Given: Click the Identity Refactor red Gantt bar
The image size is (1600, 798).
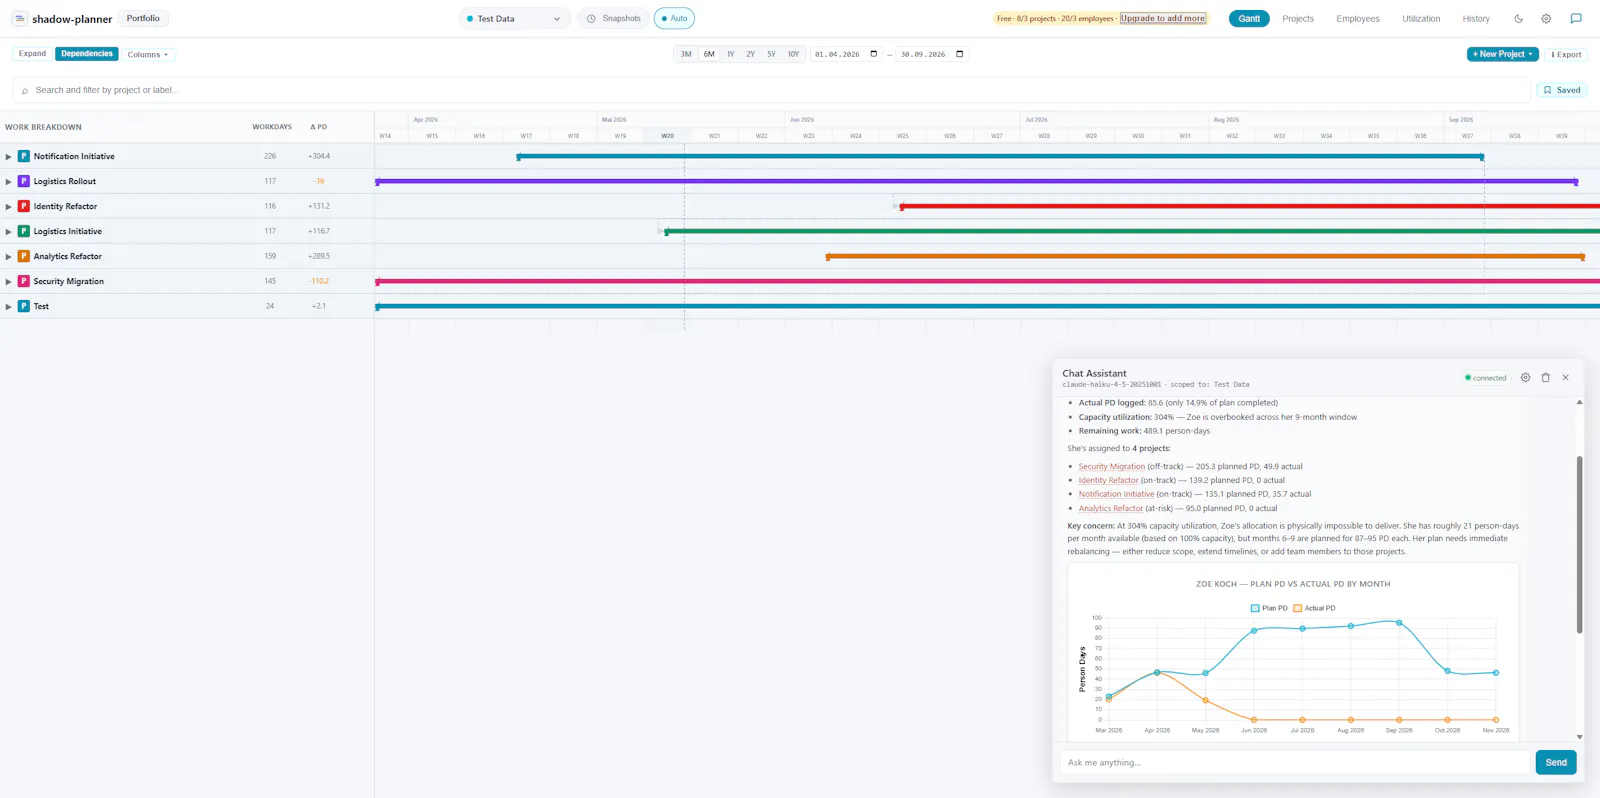Looking at the screenshot, I should pos(1250,206).
